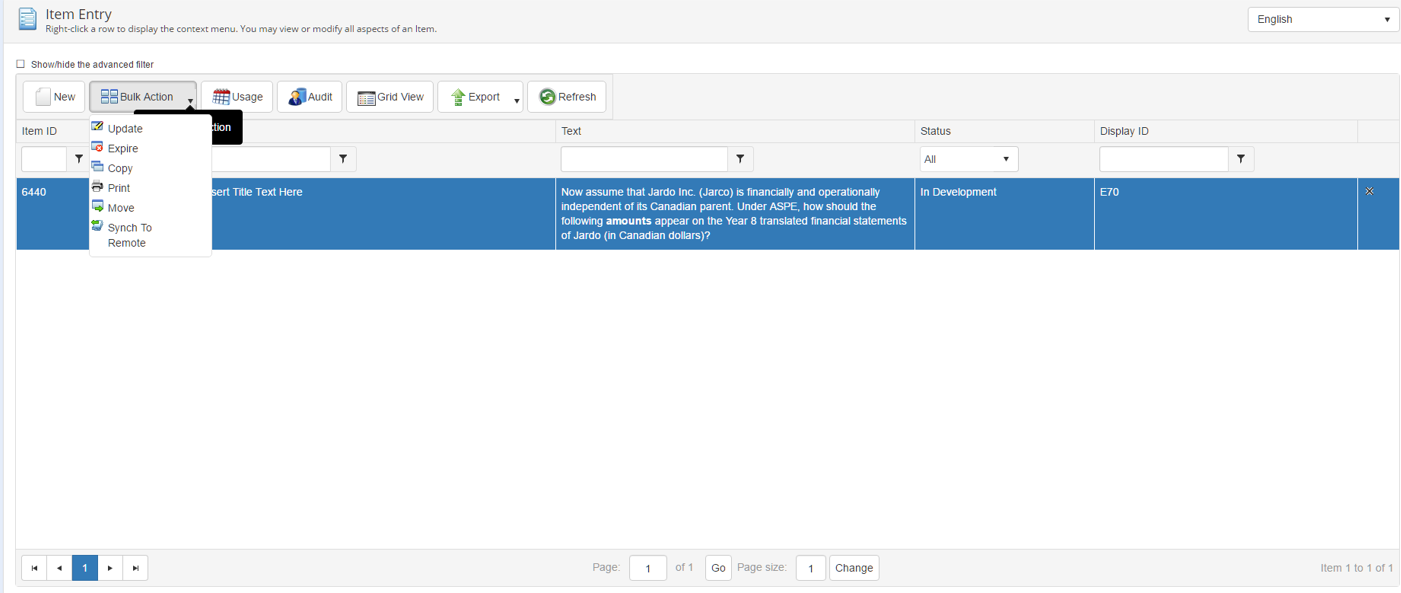Click the Item ID filter funnel icon
The image size is (1401, 593).
click(x=78, y=159)
